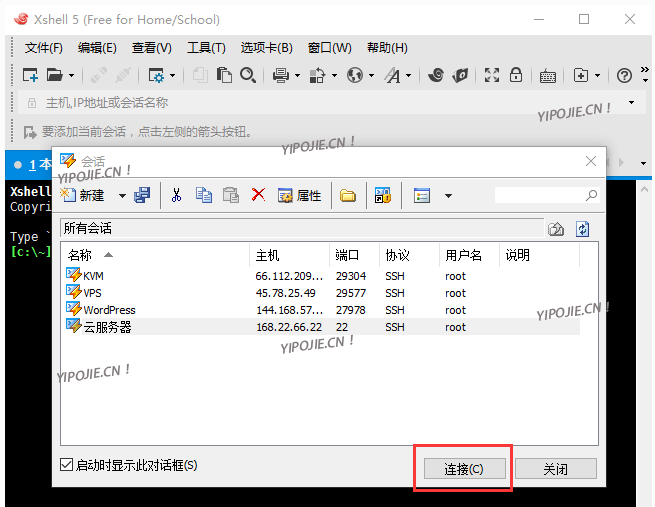Select the 云服务器 session row
Screen dimensions: 655x507
pos(320,327)
